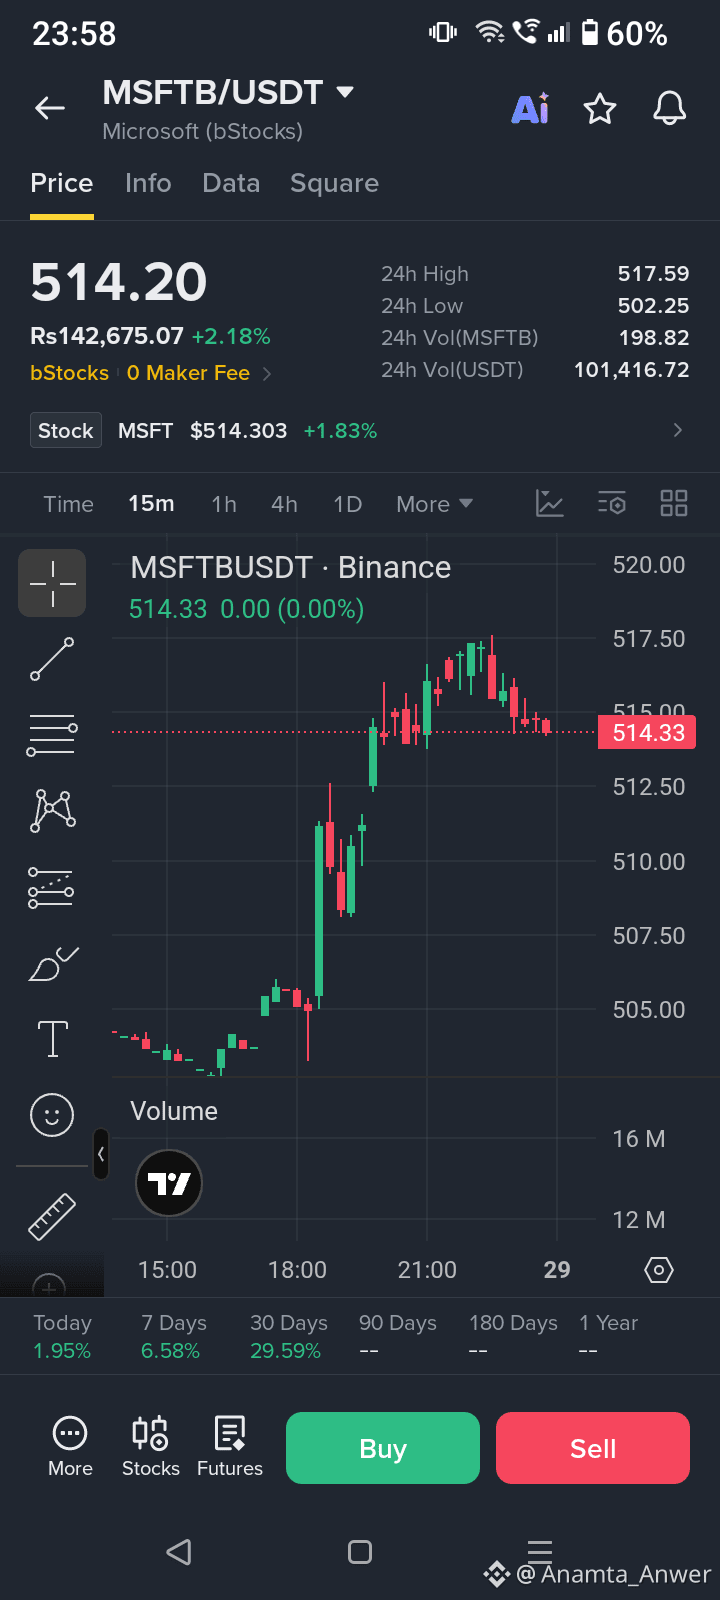Viewport: 720px width, 1600px height.
Task: Tap the Volume indicator label
Action: 174,1111
